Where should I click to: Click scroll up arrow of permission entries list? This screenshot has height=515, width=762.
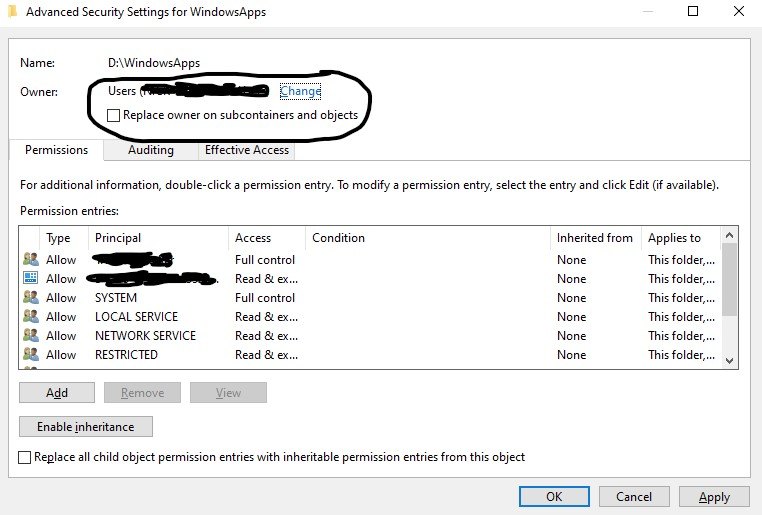729,235
